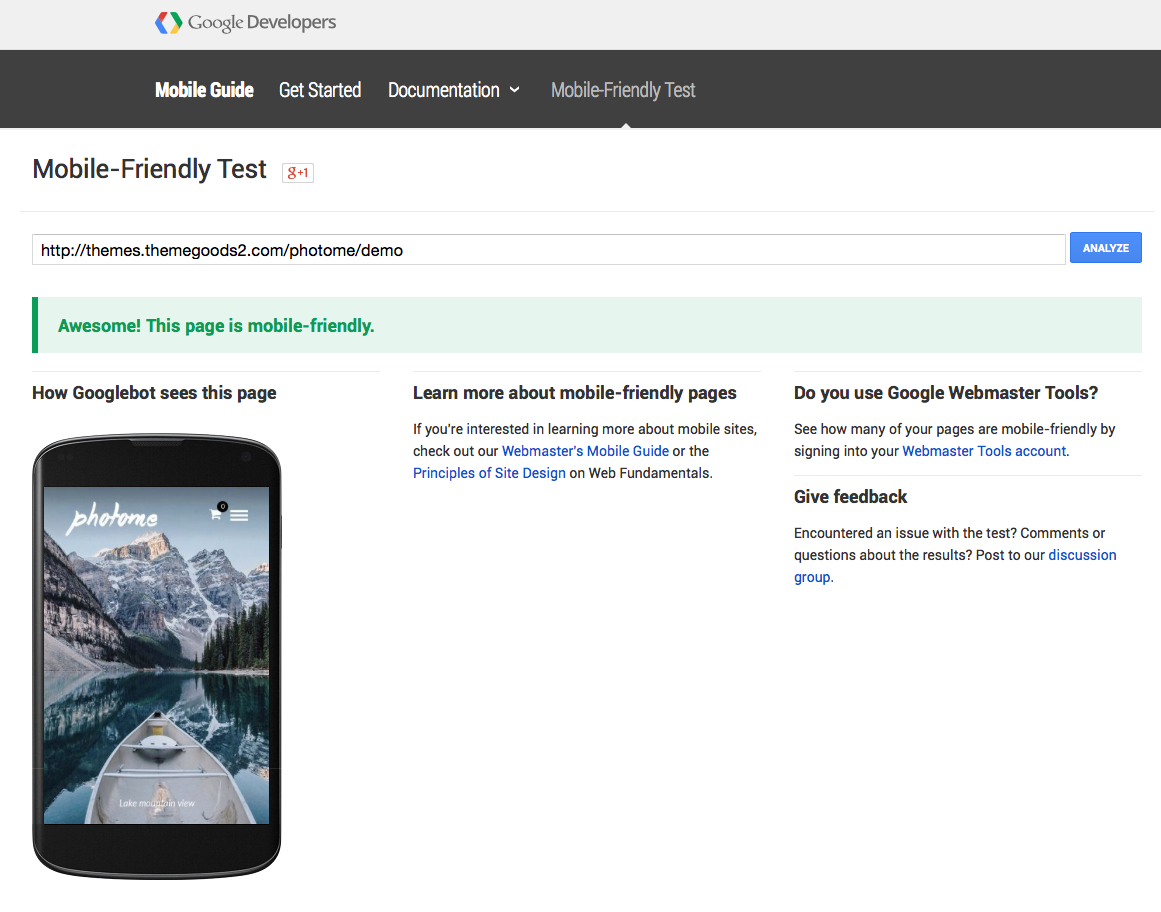Go to the Get Started page
The image size is (1161, 912).
tap(320, 90)
